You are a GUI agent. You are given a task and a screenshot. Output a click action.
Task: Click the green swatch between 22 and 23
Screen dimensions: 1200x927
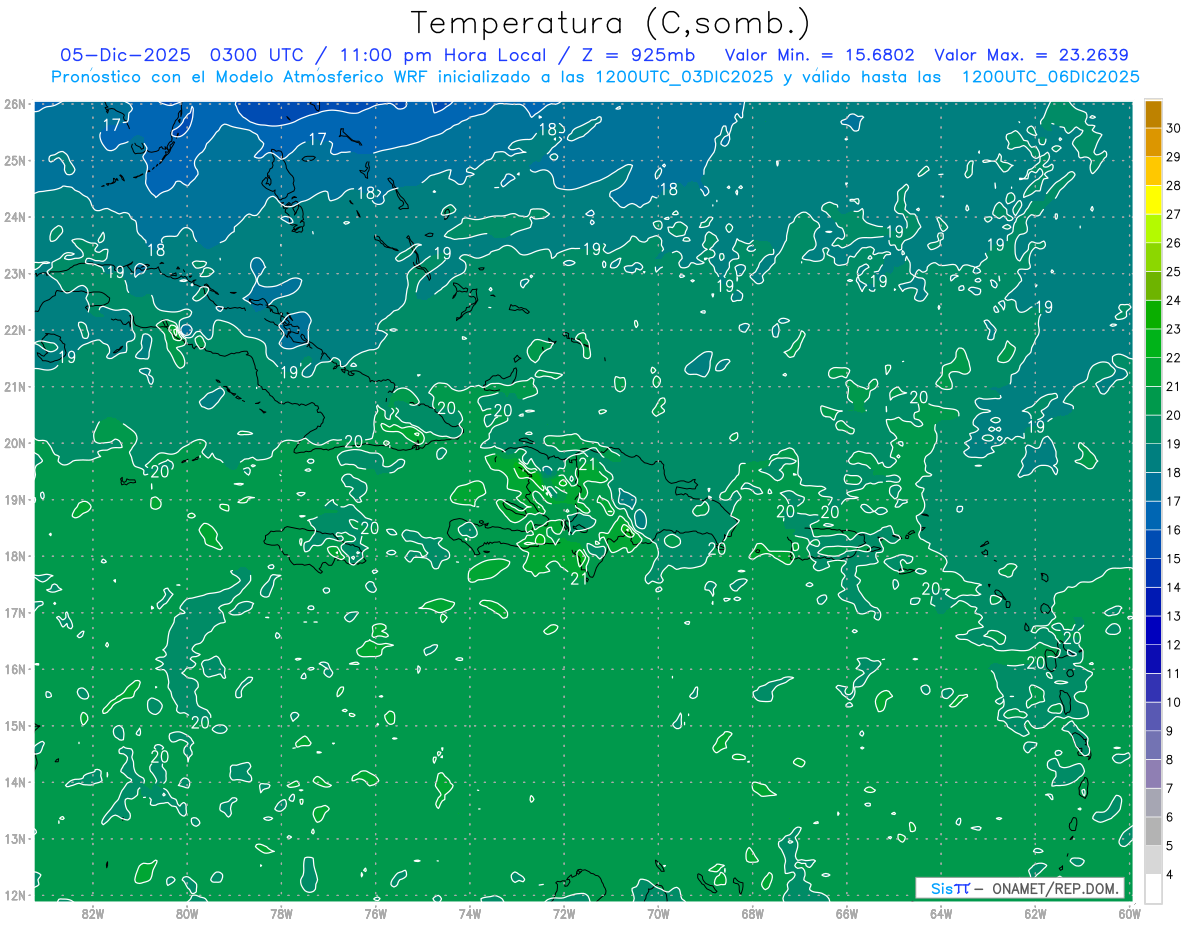(x=1153, y=343)
